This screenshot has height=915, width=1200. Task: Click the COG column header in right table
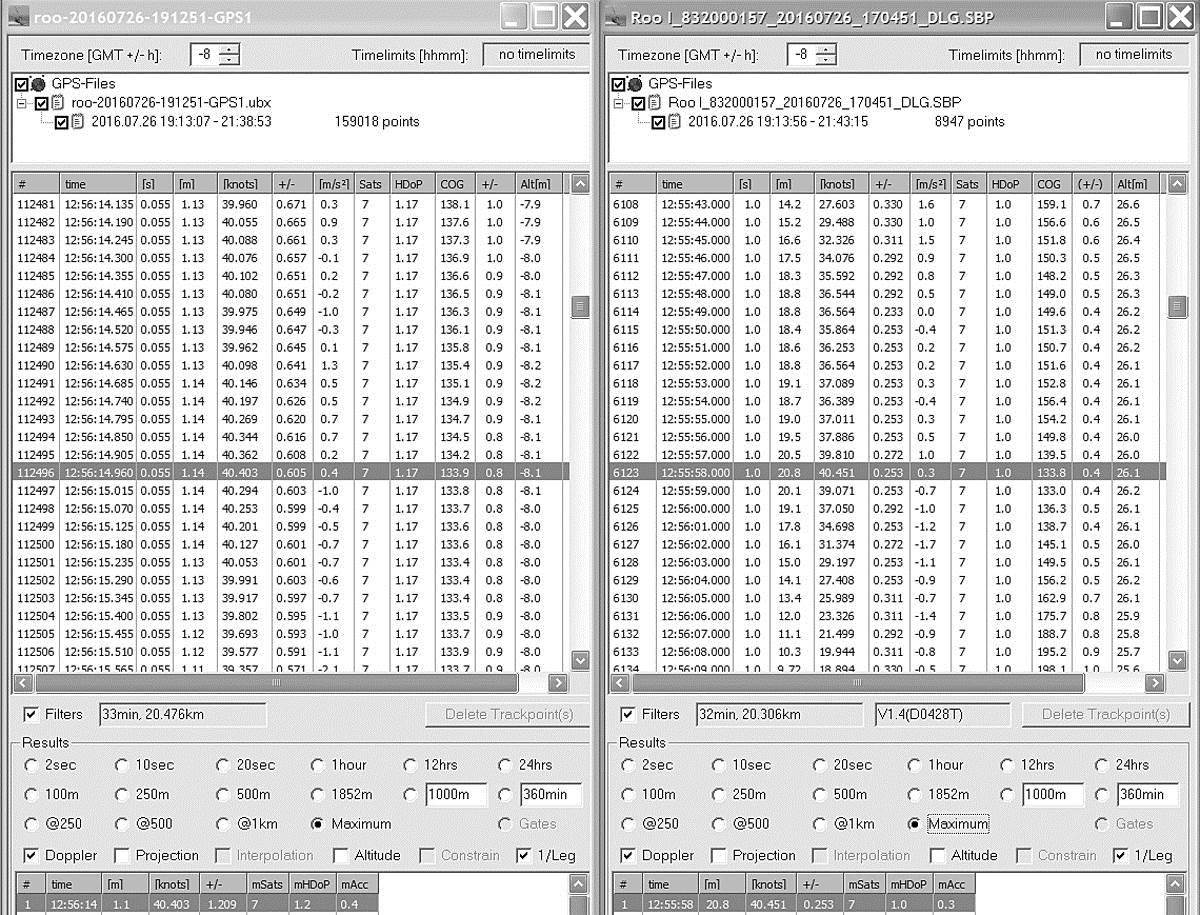coord(1049,184)
